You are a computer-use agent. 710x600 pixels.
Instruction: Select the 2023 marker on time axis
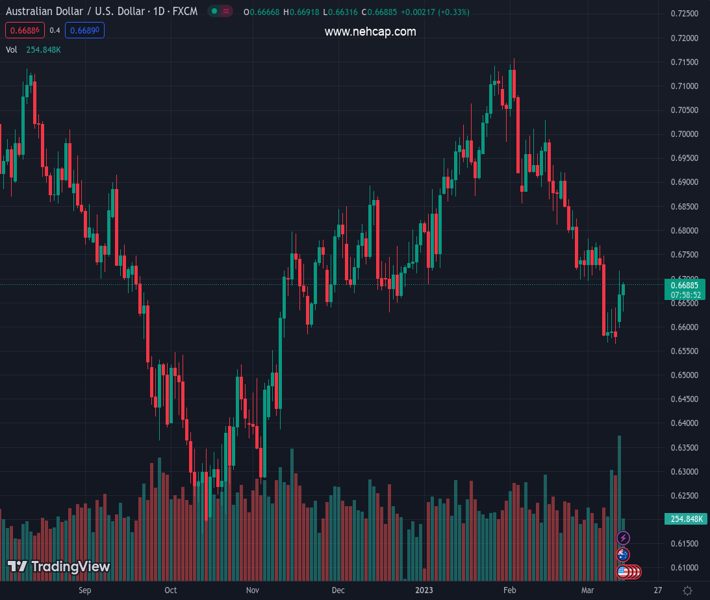[x=422, y=591]
